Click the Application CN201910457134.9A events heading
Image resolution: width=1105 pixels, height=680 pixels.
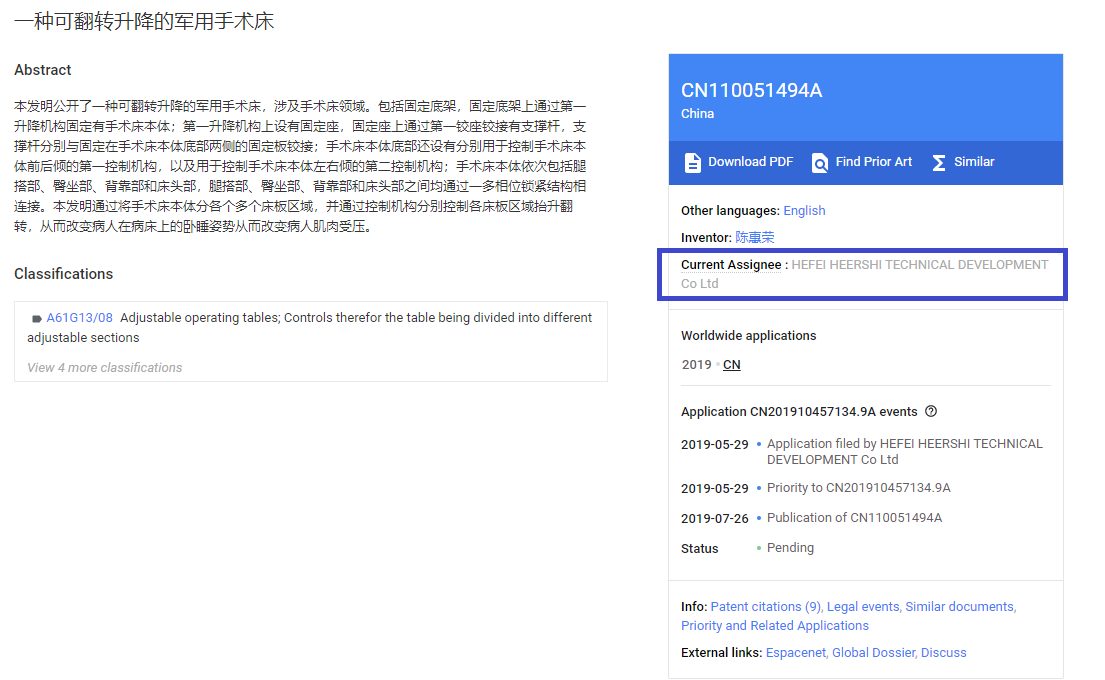pyautogui.click(x=799, y=412)
